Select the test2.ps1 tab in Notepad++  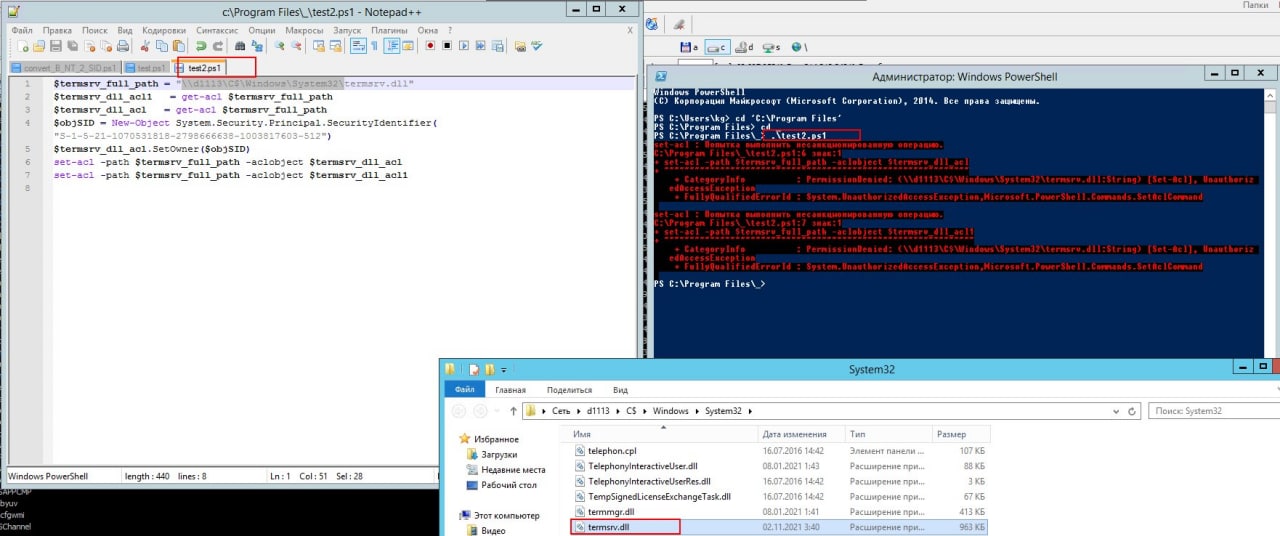(200, 68)
